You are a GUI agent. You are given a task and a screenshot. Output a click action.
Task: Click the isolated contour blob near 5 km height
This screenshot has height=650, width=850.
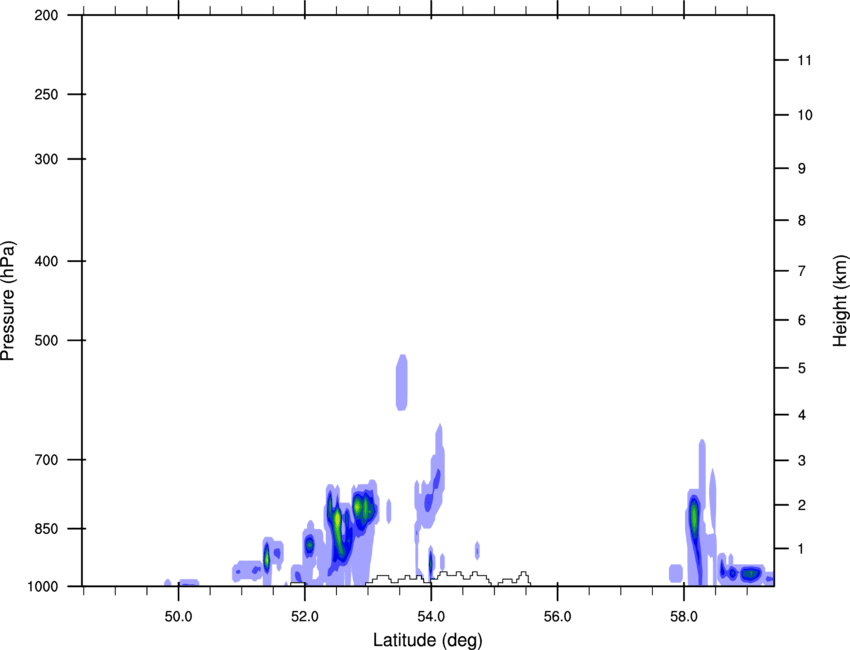click(401, 382)
